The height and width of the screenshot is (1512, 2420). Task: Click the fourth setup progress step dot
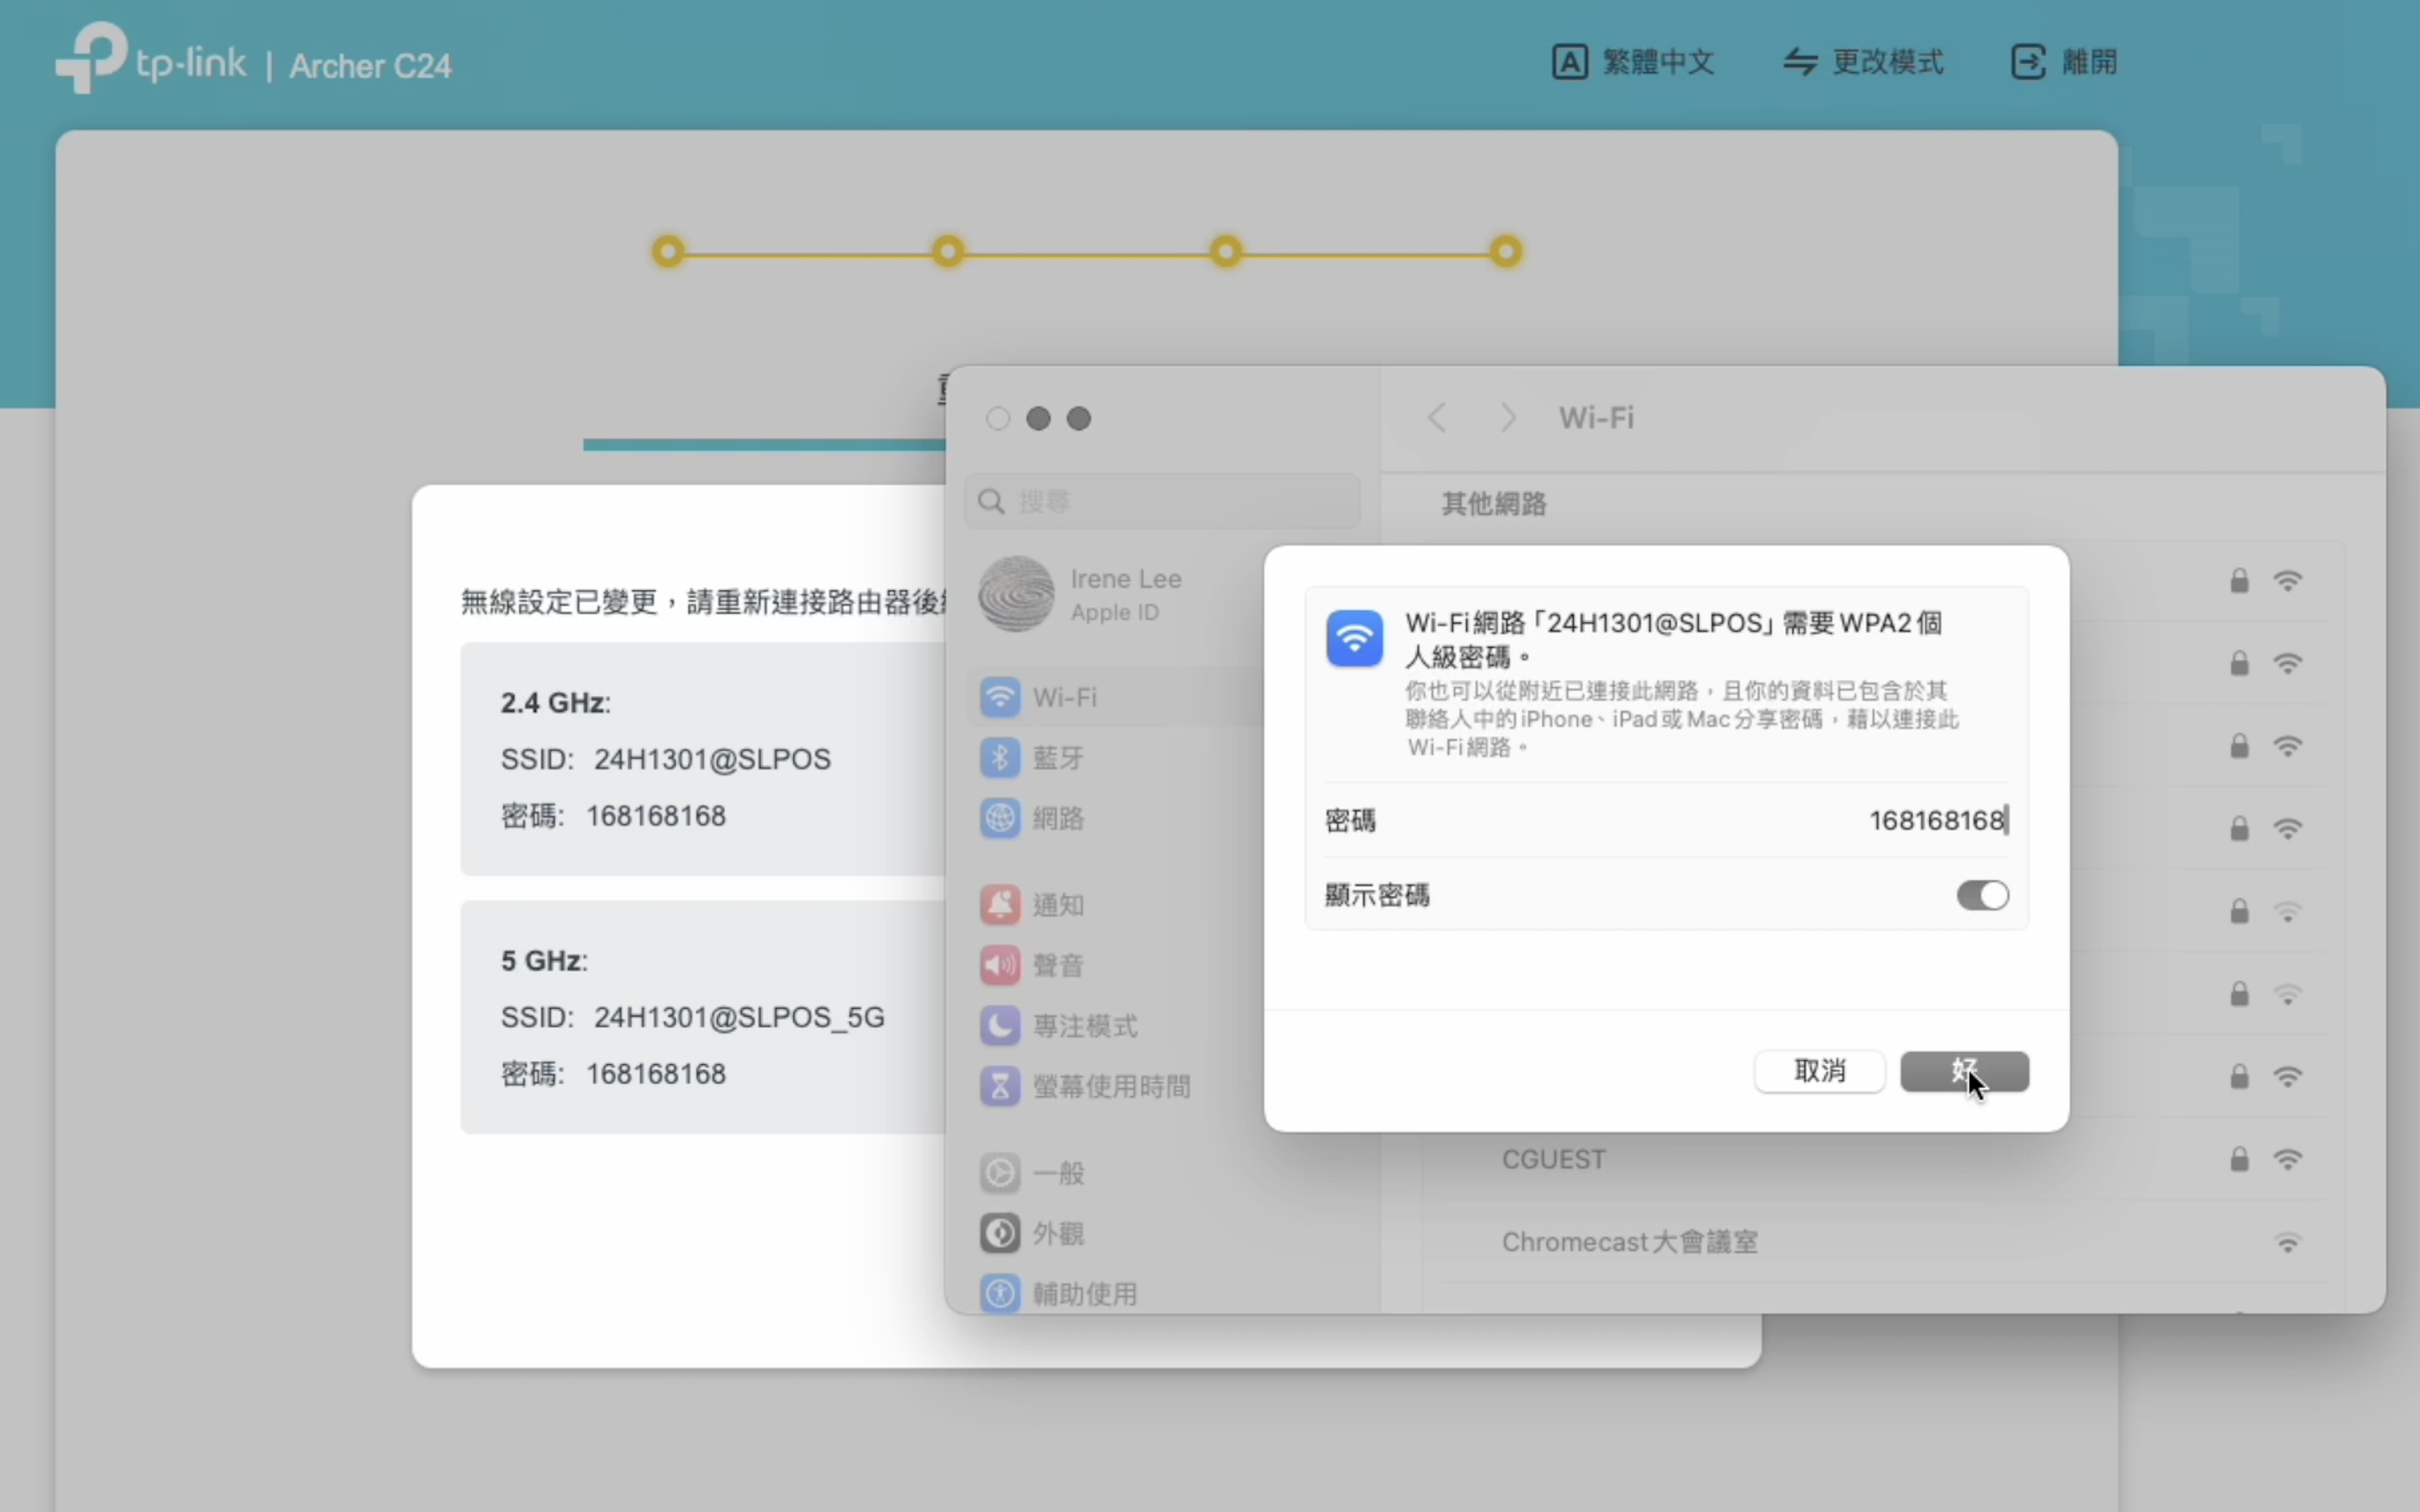[1505, 251]
